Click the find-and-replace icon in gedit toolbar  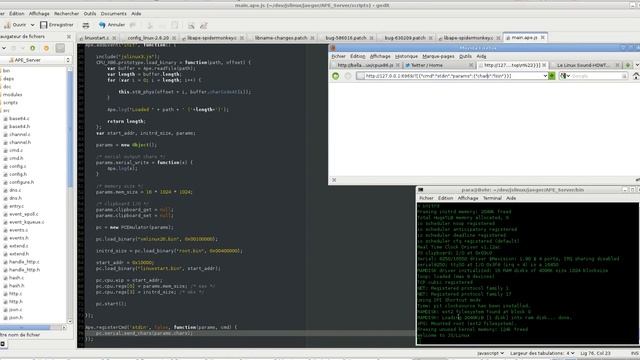(204, 25)
